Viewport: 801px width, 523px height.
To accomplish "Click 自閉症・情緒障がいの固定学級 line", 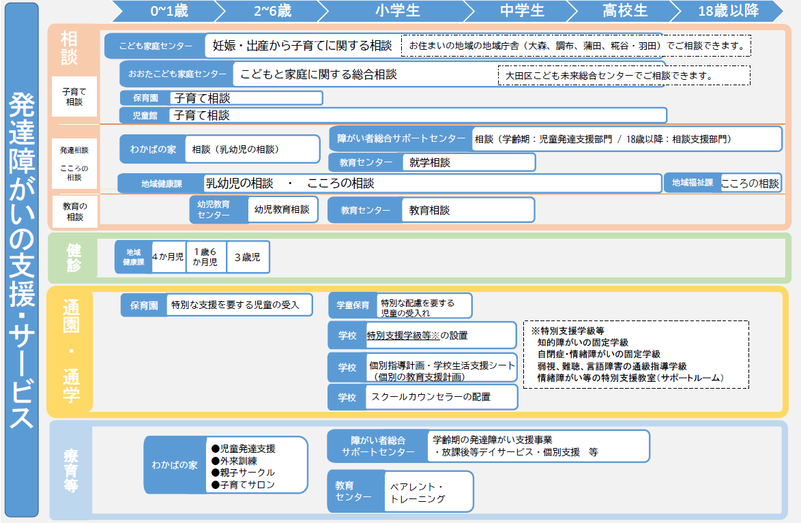I will (x=599, y=354).
